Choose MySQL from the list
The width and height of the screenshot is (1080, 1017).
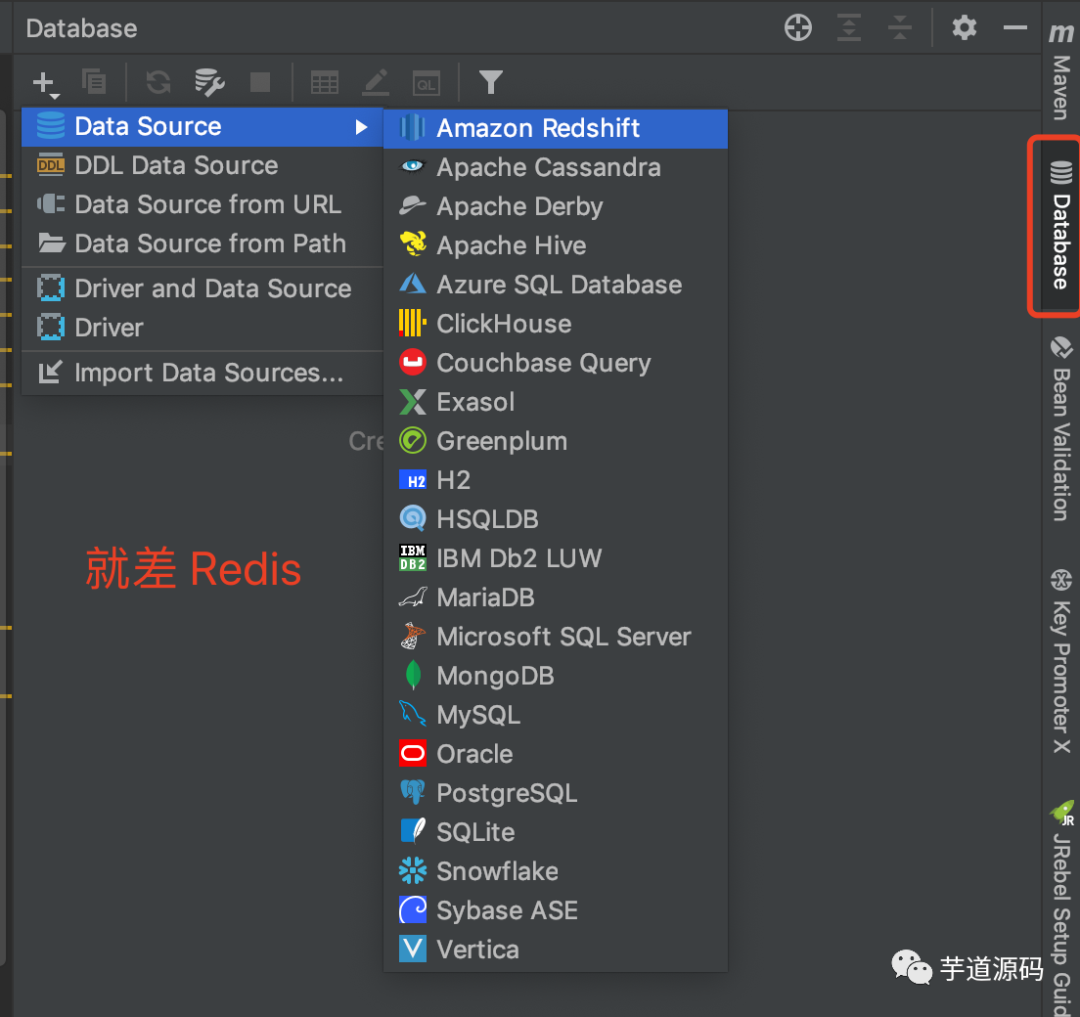pos(555,715)
